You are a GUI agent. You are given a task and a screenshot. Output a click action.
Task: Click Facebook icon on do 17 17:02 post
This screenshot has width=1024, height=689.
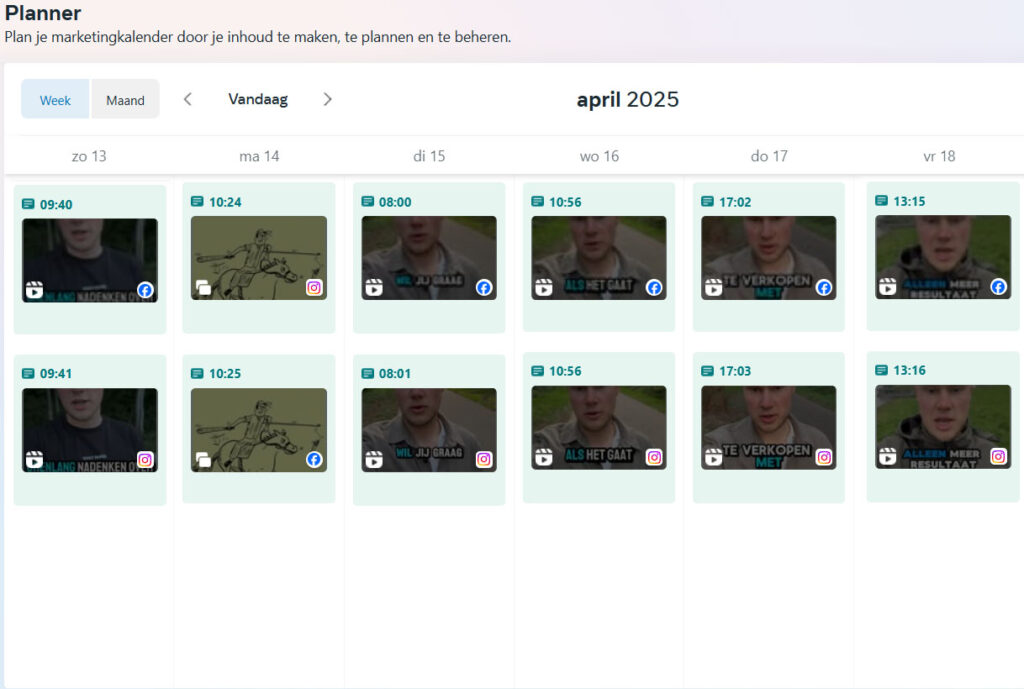pos(824,288)
